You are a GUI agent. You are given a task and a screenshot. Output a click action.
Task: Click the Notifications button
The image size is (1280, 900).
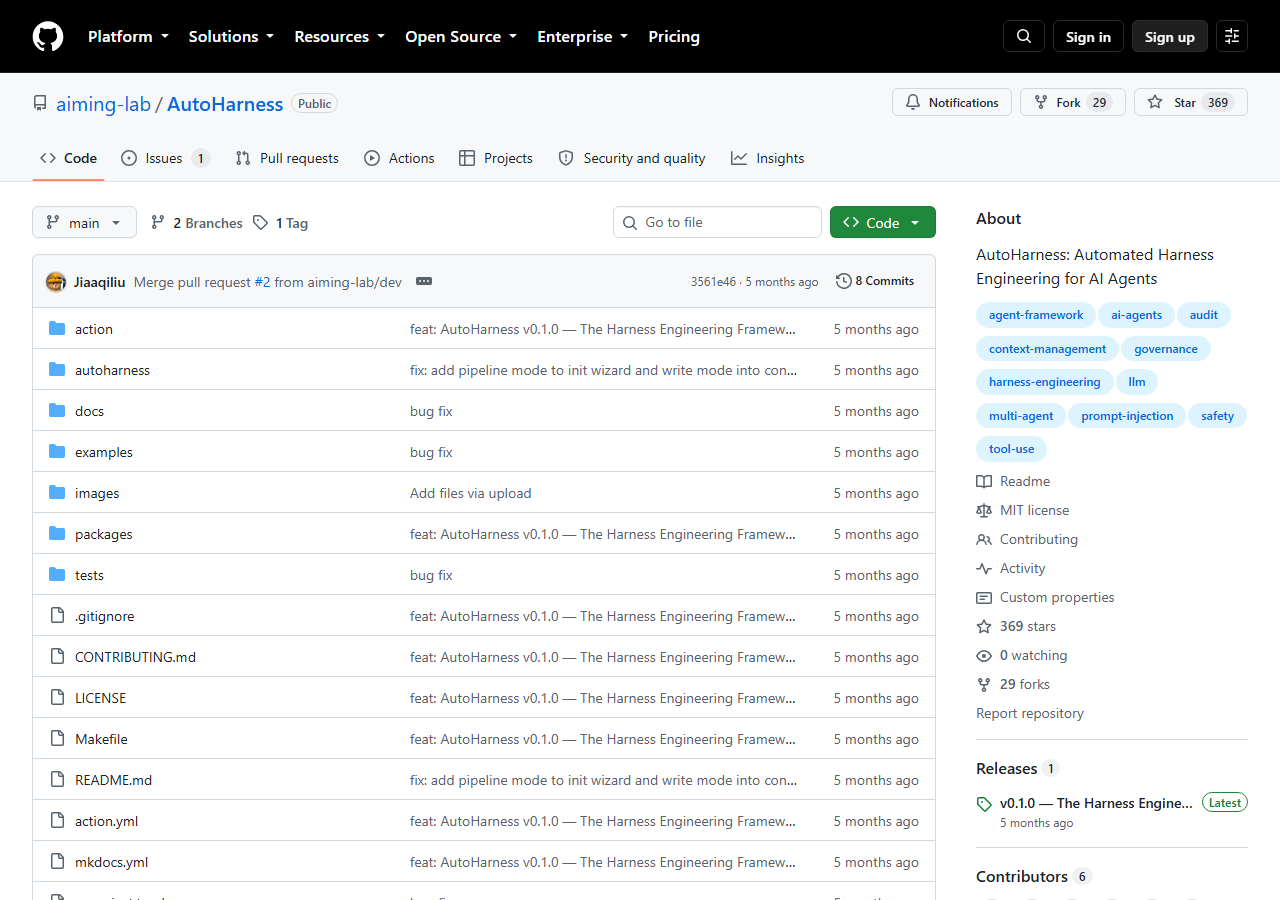coord(952,102)
